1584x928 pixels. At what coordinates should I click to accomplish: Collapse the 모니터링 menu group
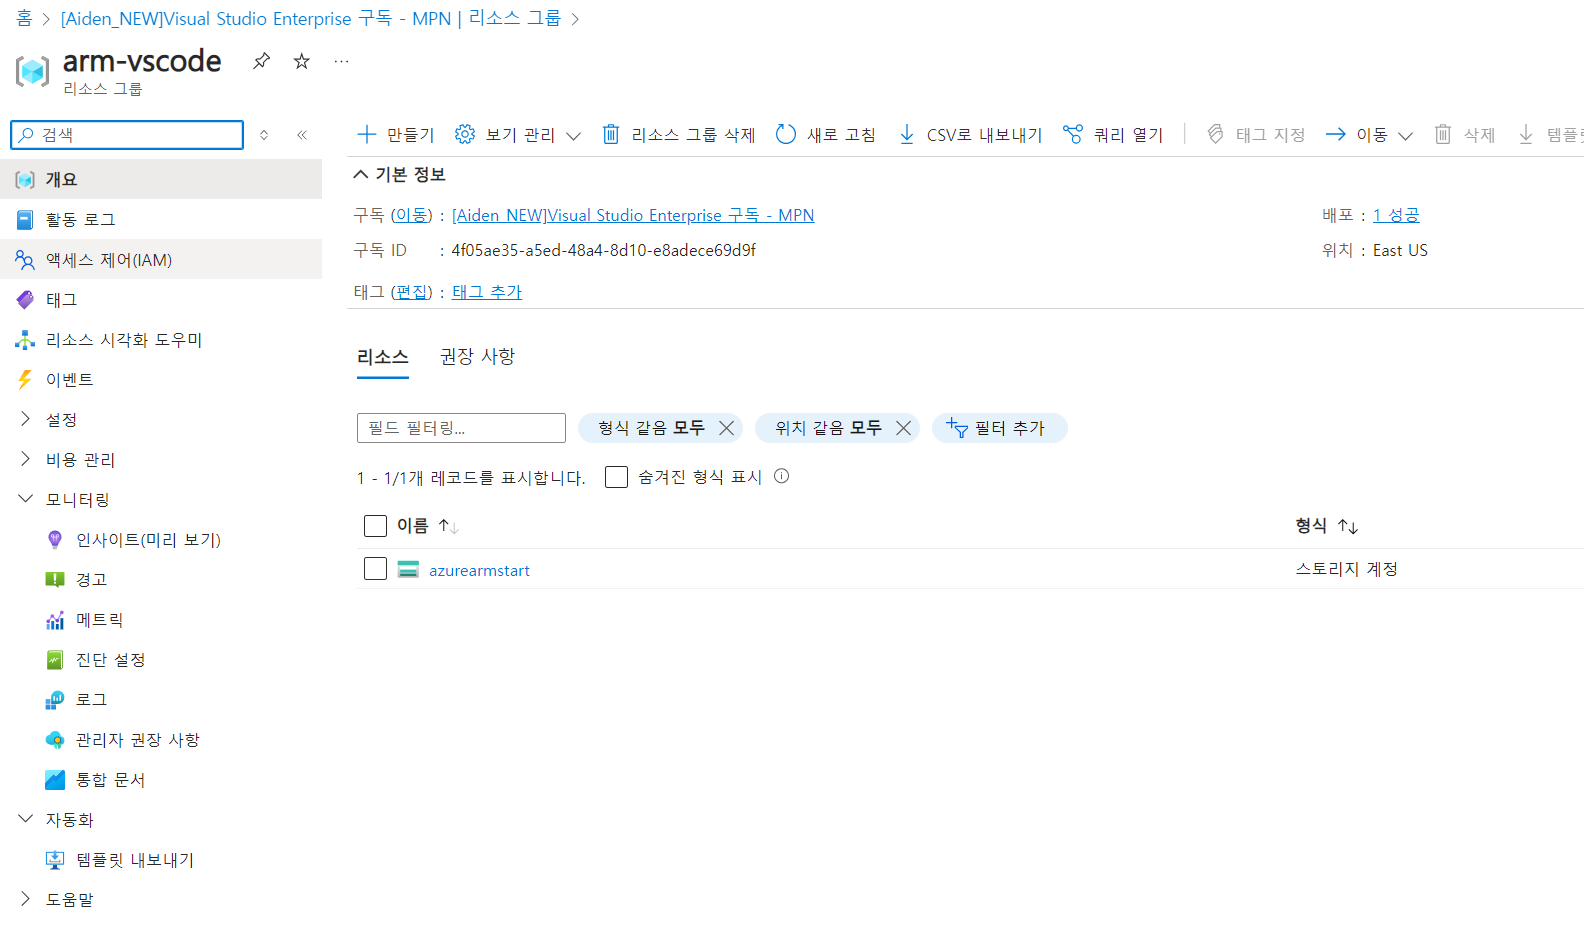(x=25, y=498)
